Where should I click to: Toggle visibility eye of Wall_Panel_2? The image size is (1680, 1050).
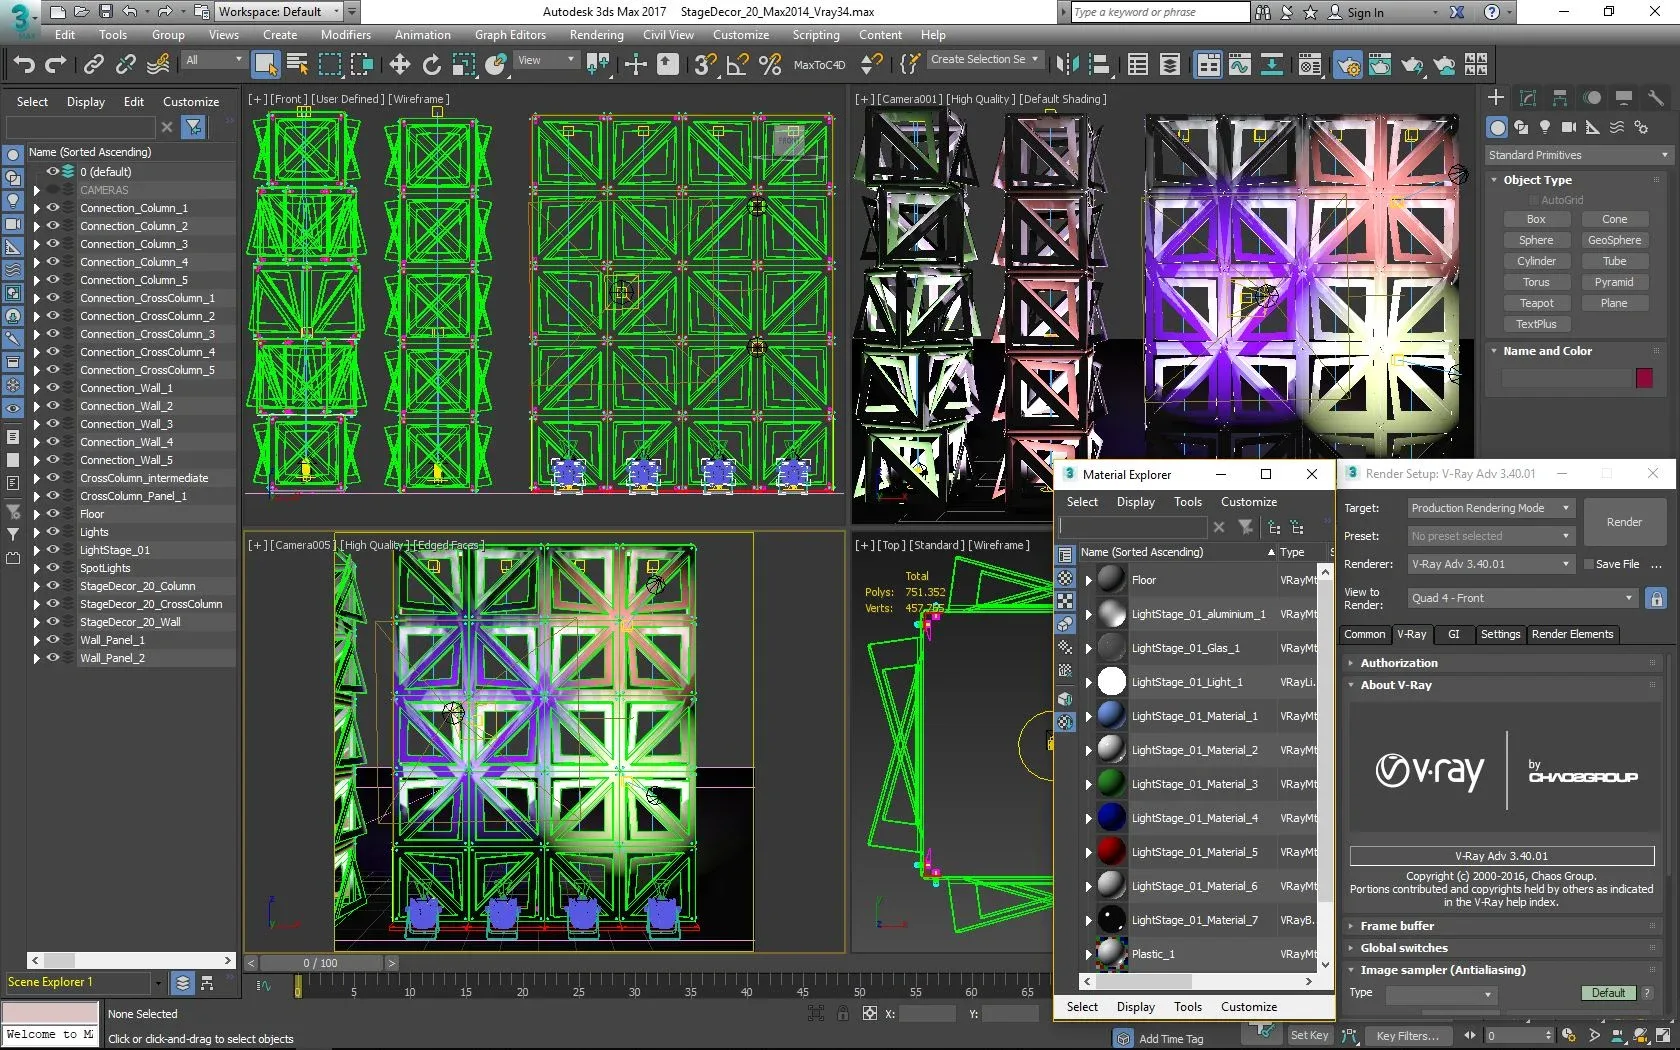click(53, 658)
